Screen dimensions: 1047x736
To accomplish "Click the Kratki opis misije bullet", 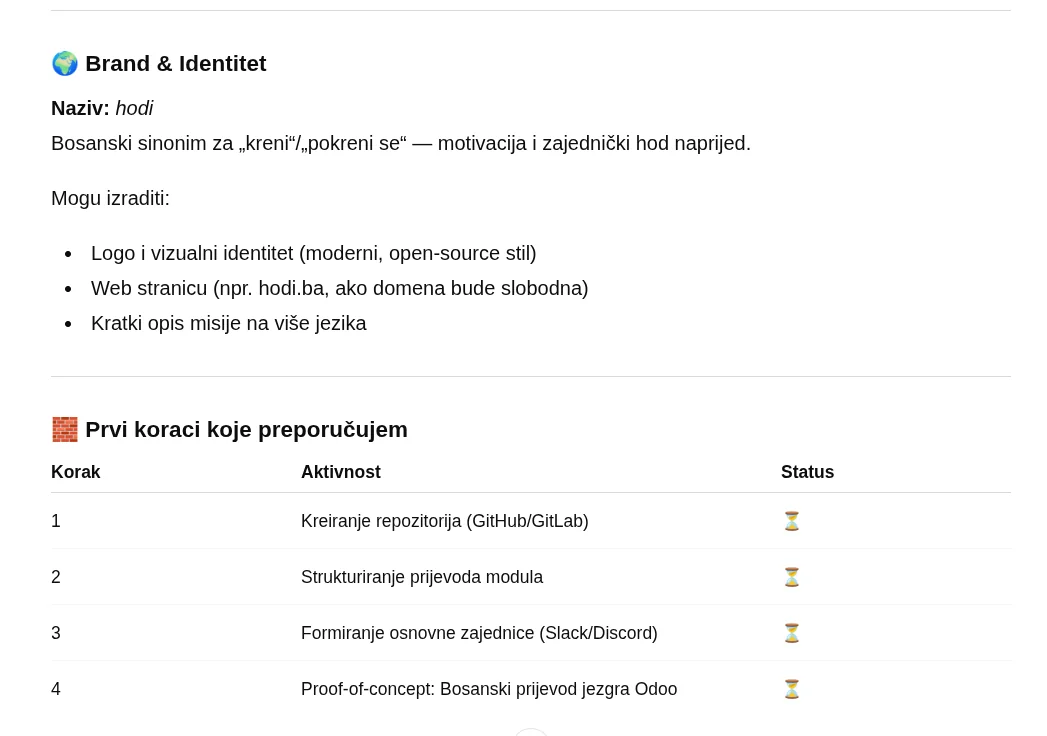I will tap(228, 323).
